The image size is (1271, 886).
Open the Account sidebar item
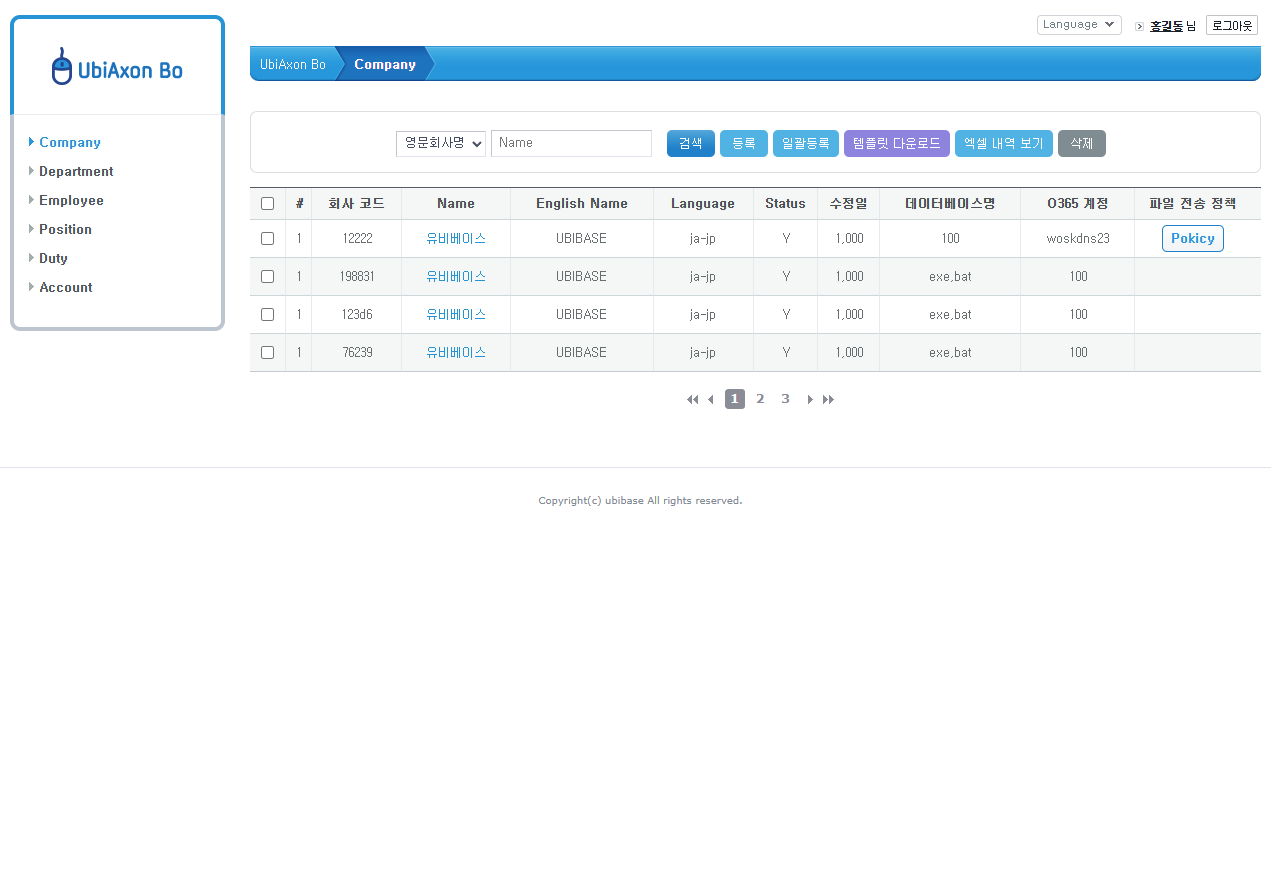click(66, 288)
